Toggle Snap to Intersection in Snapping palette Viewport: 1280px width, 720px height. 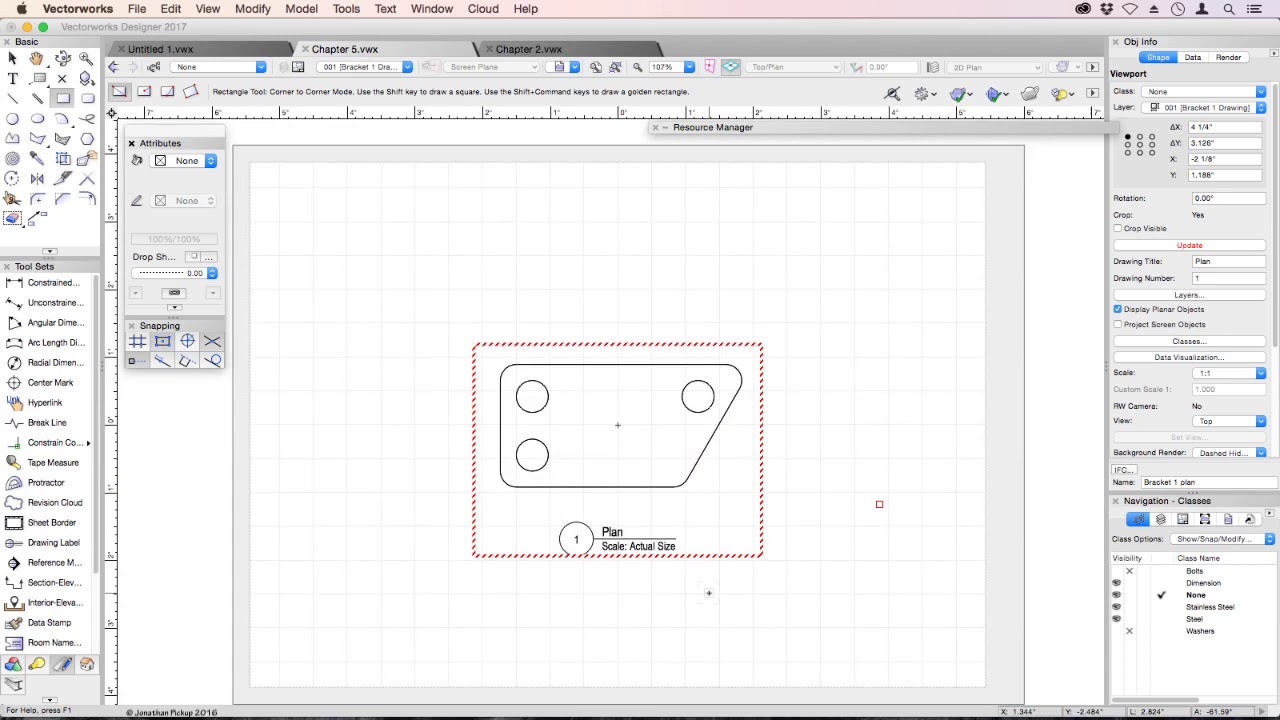click(x=212, y=341)
